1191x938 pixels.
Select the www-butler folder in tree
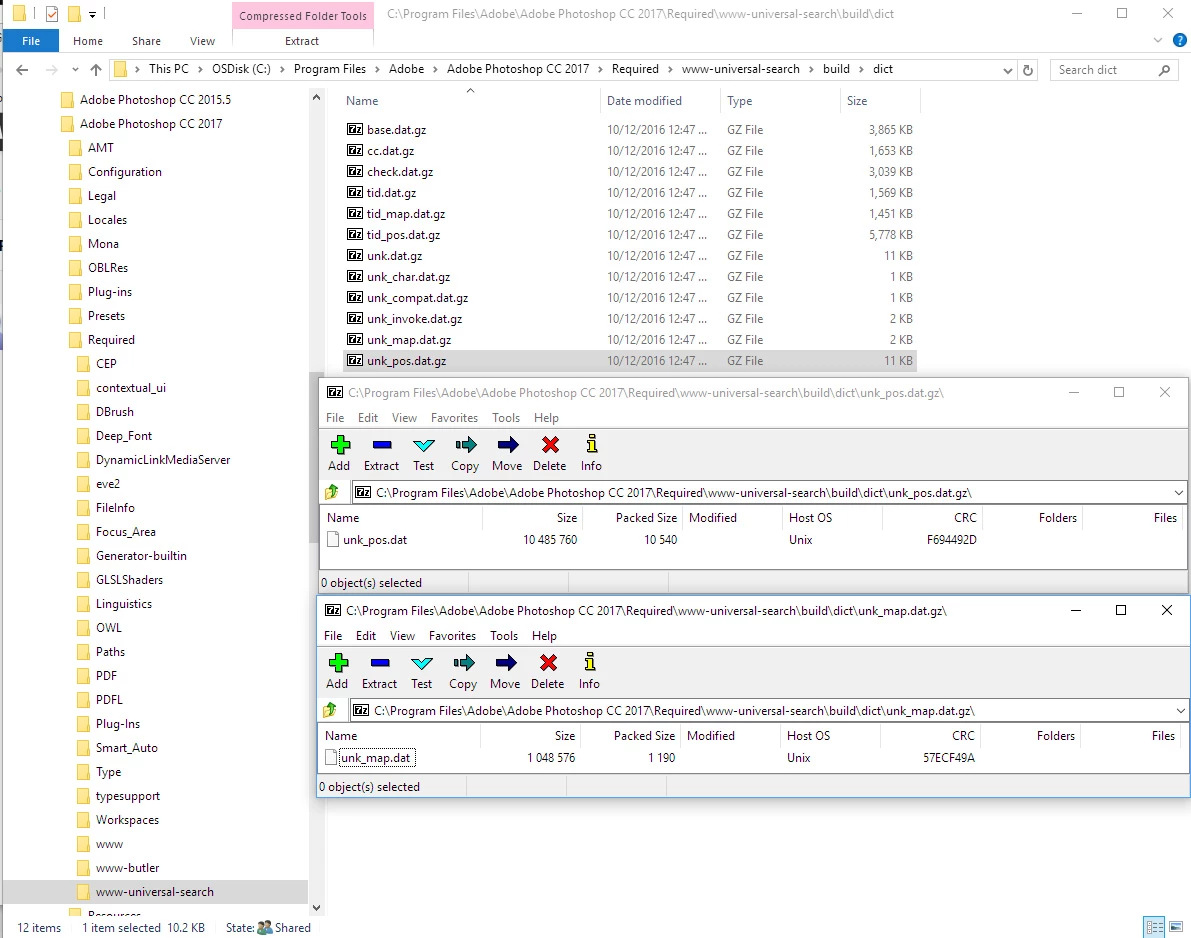[x=128, y=868]
